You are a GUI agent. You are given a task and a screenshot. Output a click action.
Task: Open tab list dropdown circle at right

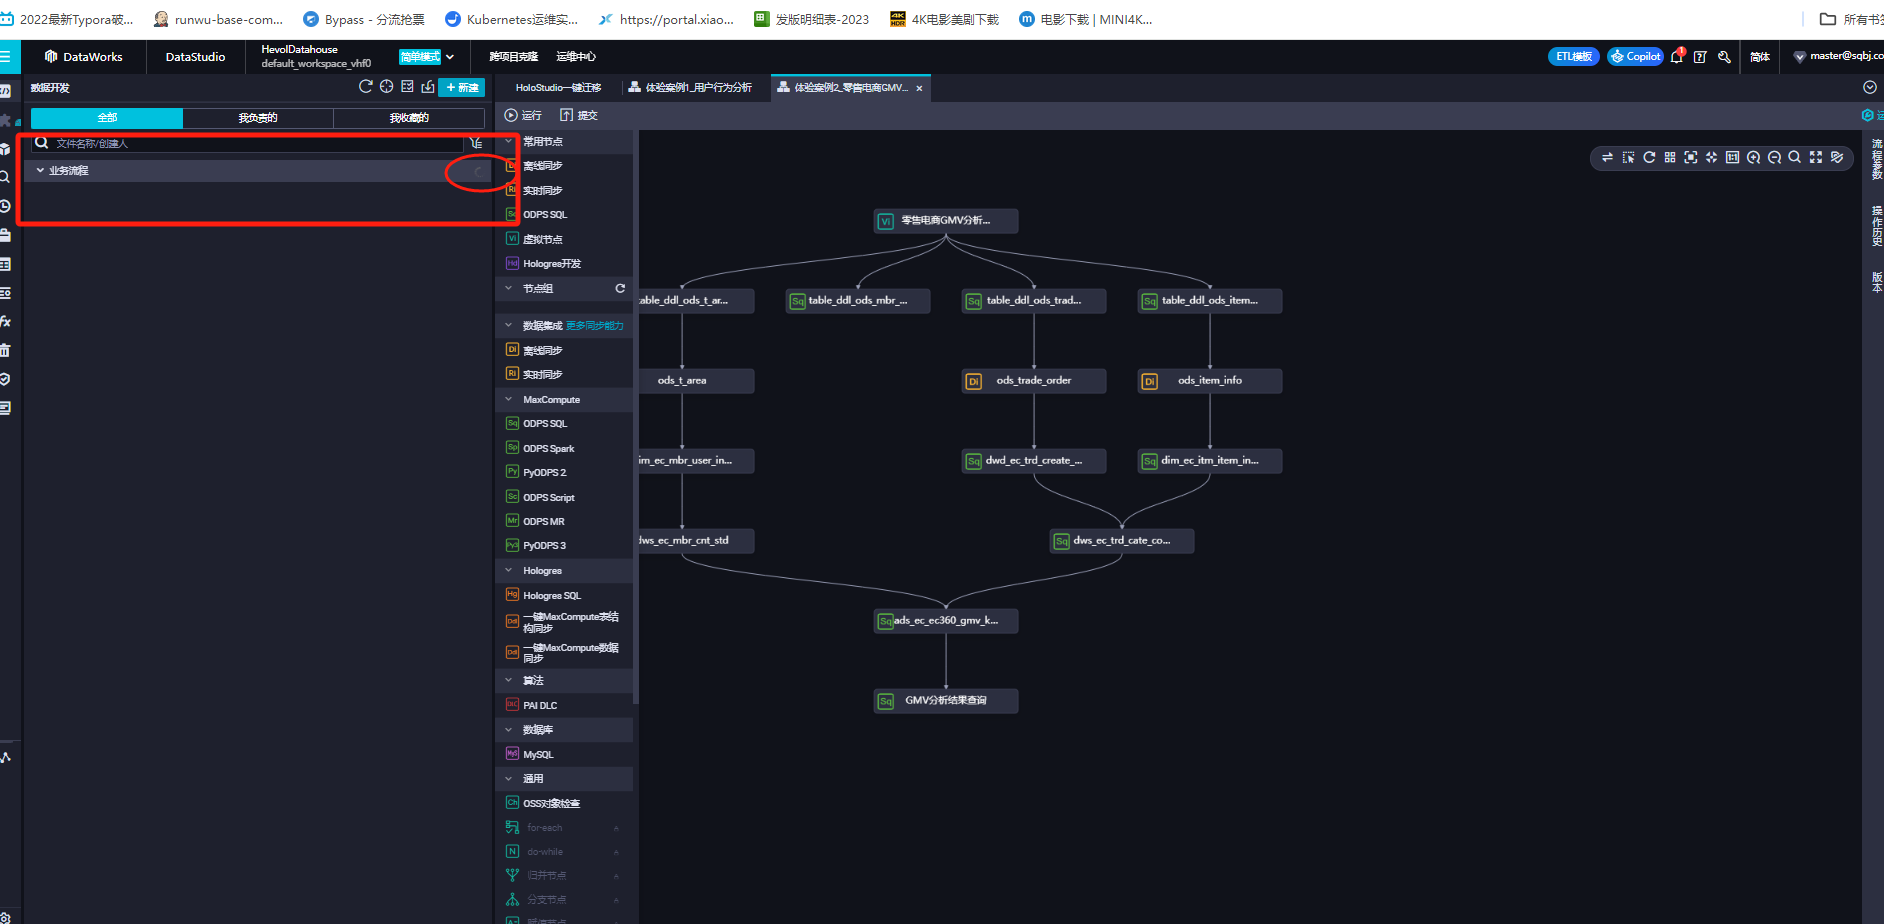[x=1870, y=88]
